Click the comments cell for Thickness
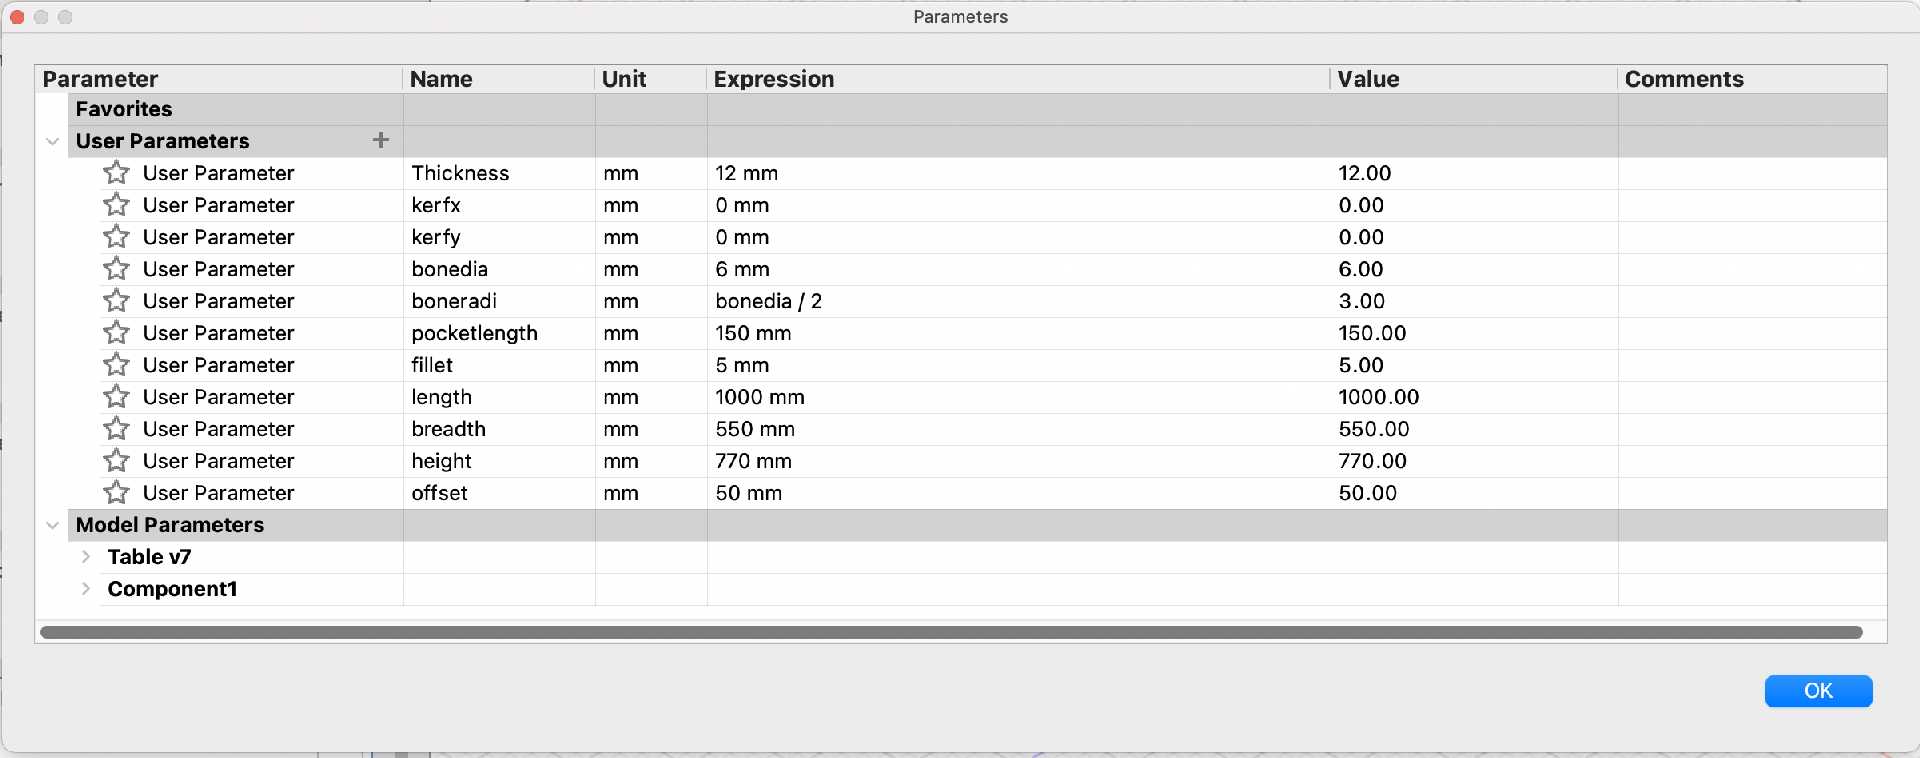Screen dimensions: 1920x758 pyautogui.click(x=1753, y=173)
